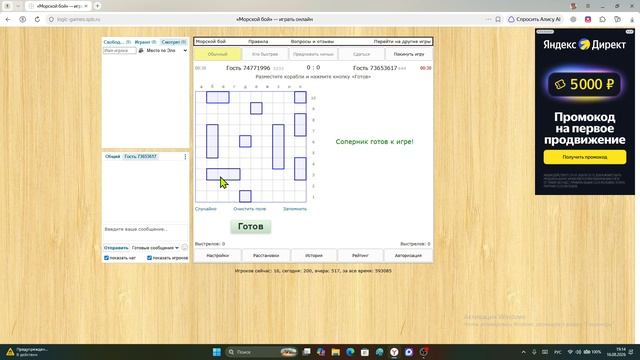Open Yandex Browser taskbar icon

coord(394,352)
